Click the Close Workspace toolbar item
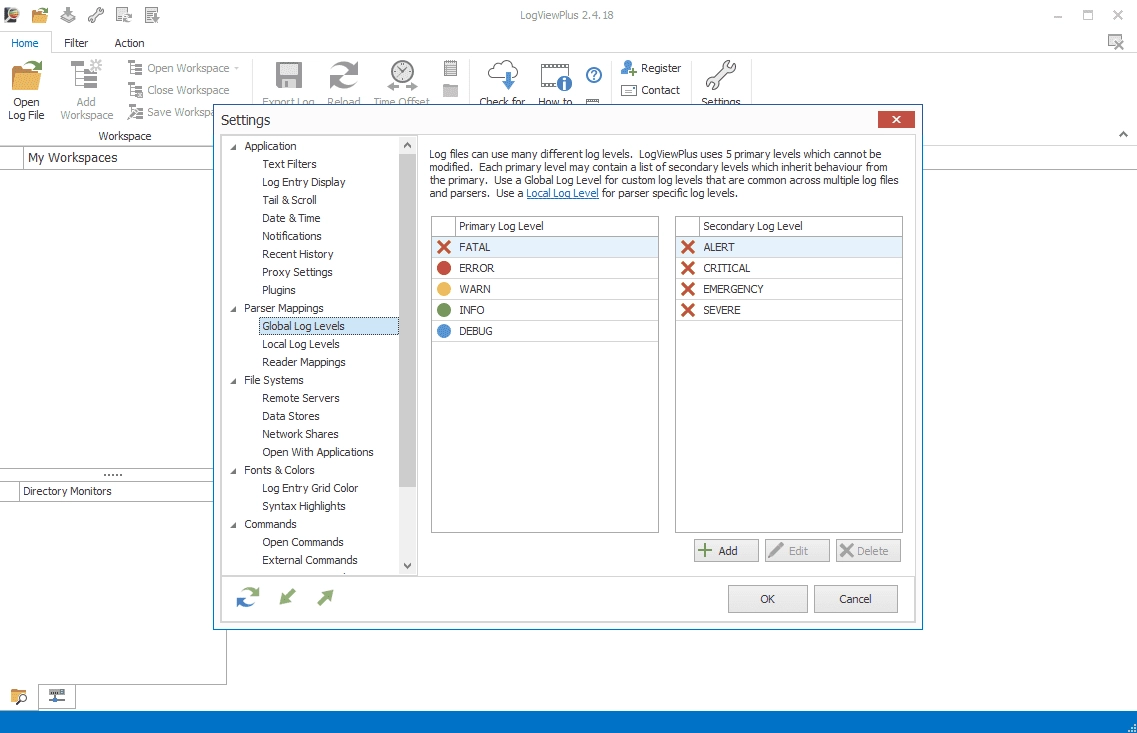1137x733 pixels. pyautogui.click(x=178, y=90)
